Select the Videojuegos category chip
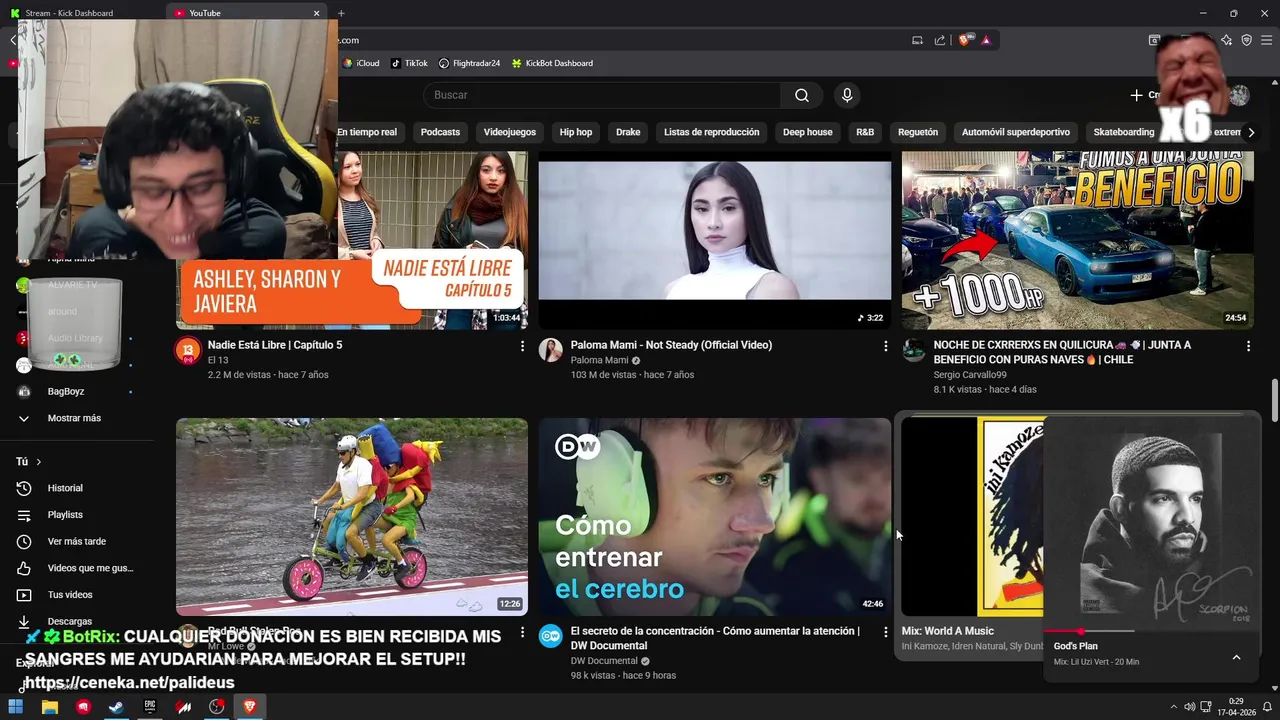 509,132
